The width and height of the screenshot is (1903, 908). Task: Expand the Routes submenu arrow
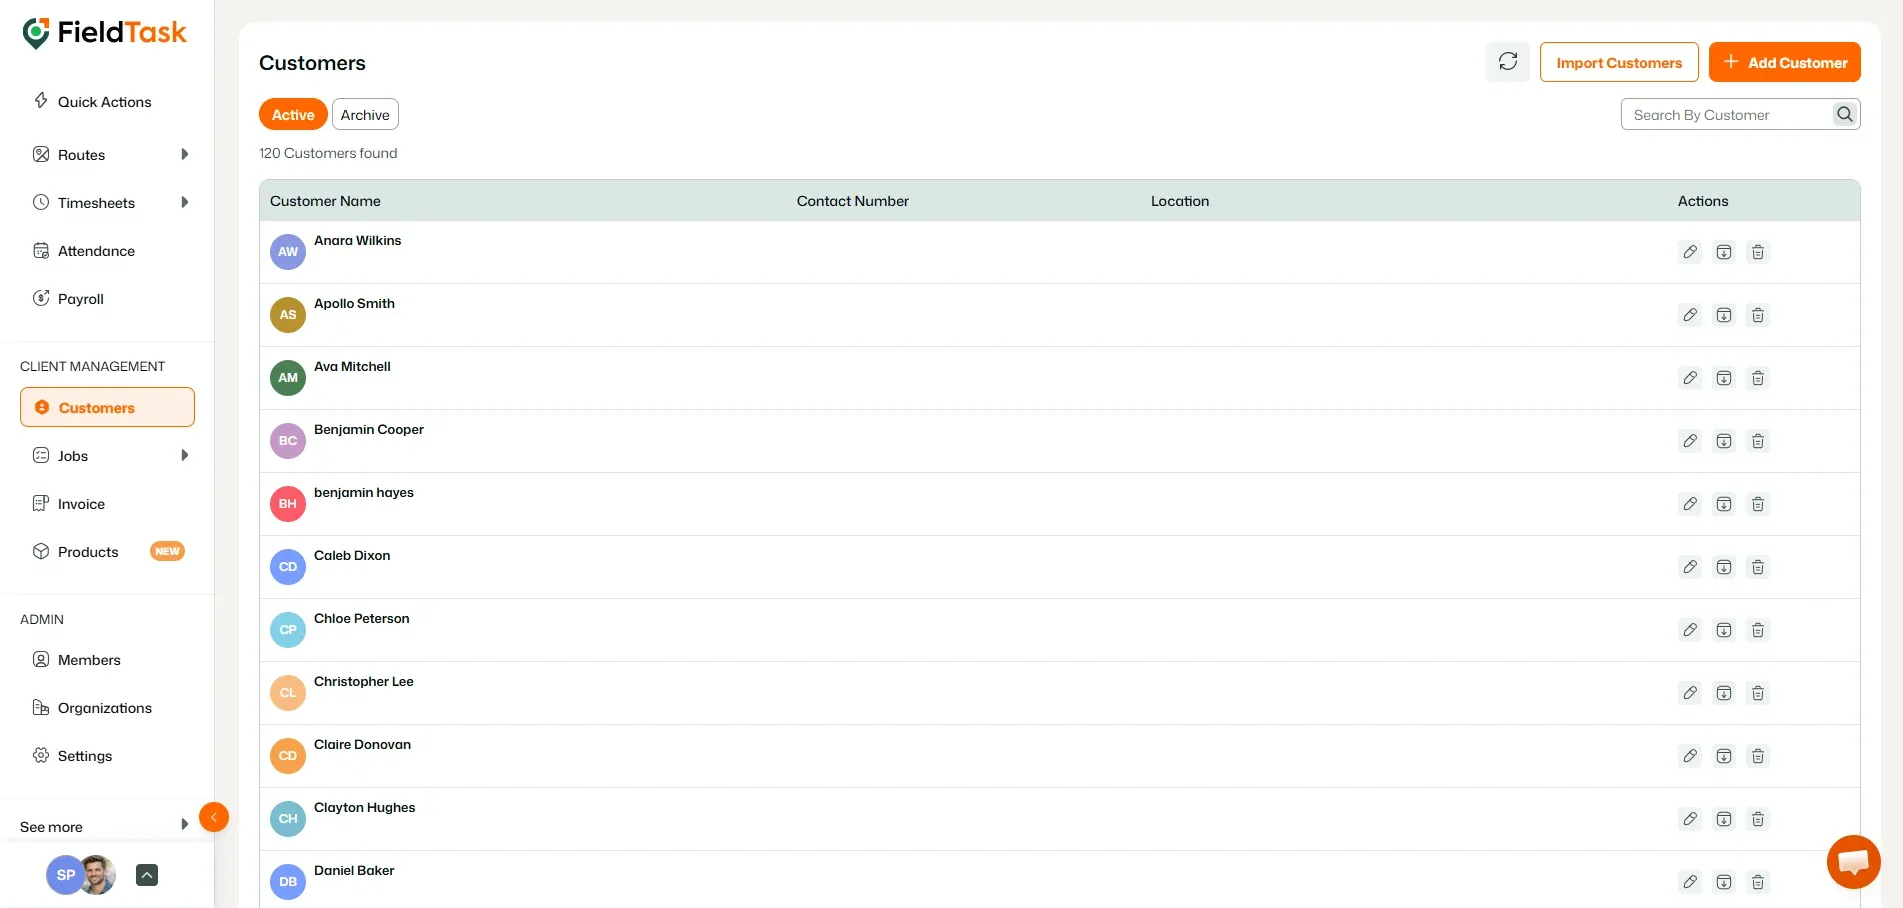(x=184, y=154)
